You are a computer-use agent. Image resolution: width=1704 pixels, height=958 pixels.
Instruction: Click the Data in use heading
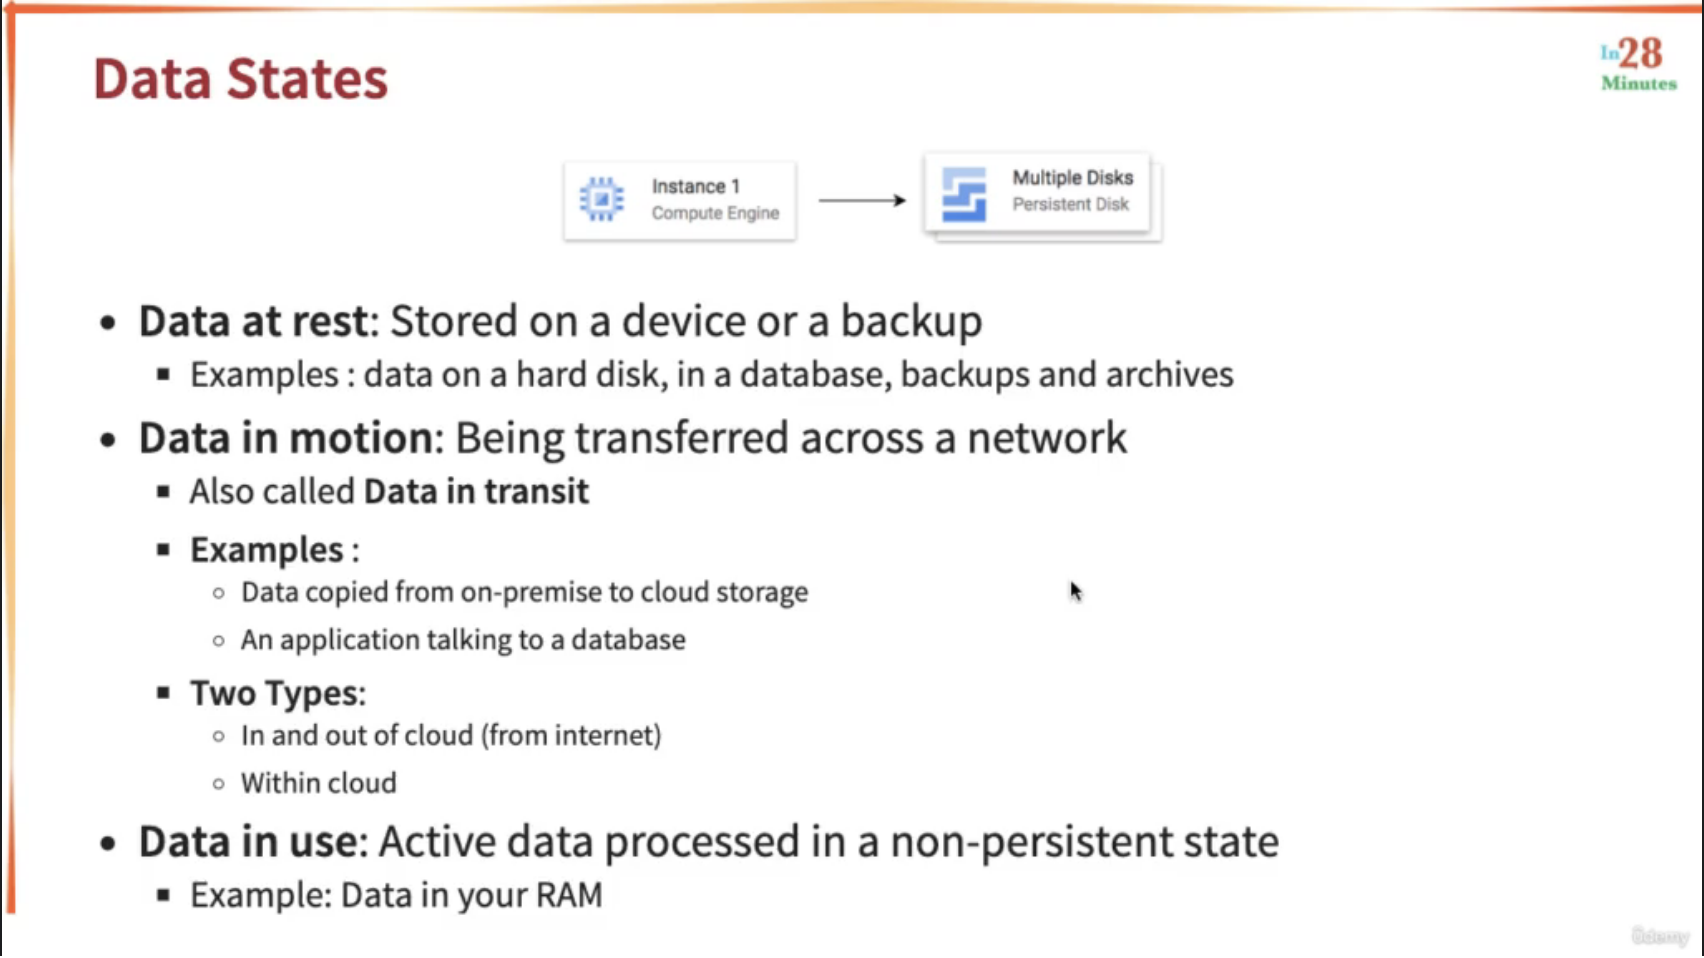[x=248, y=842]
